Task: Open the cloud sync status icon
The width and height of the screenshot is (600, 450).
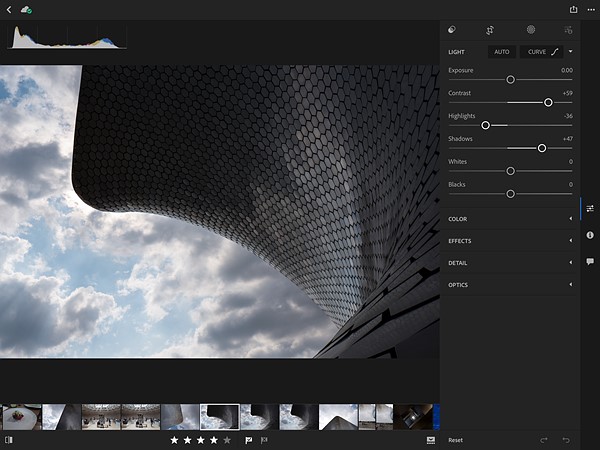Action: click(x=26, y=9)
